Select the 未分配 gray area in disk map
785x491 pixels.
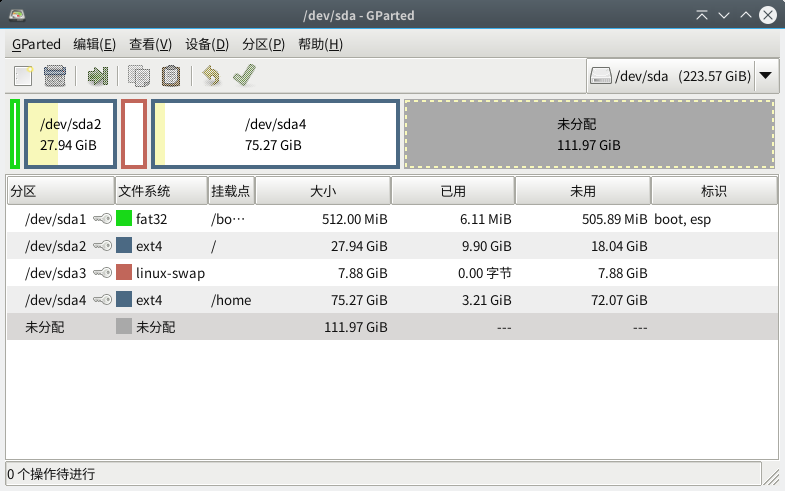(589, 135)
